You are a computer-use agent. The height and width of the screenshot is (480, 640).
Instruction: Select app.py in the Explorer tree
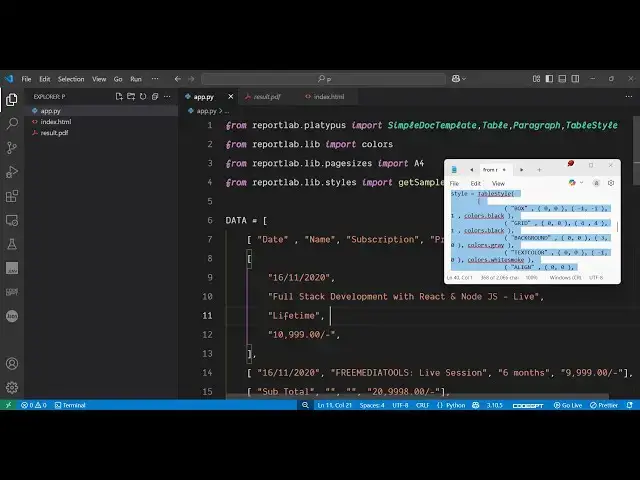click(101, 111)
